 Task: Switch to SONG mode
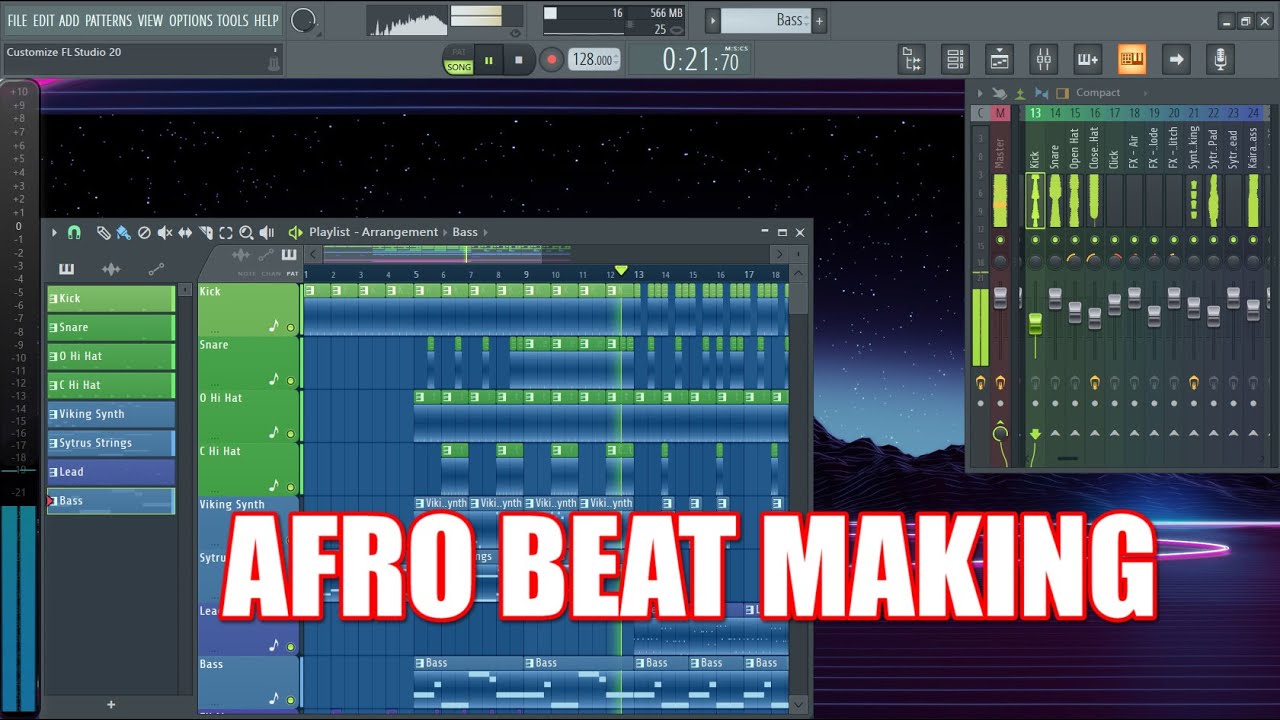point(459,67)
